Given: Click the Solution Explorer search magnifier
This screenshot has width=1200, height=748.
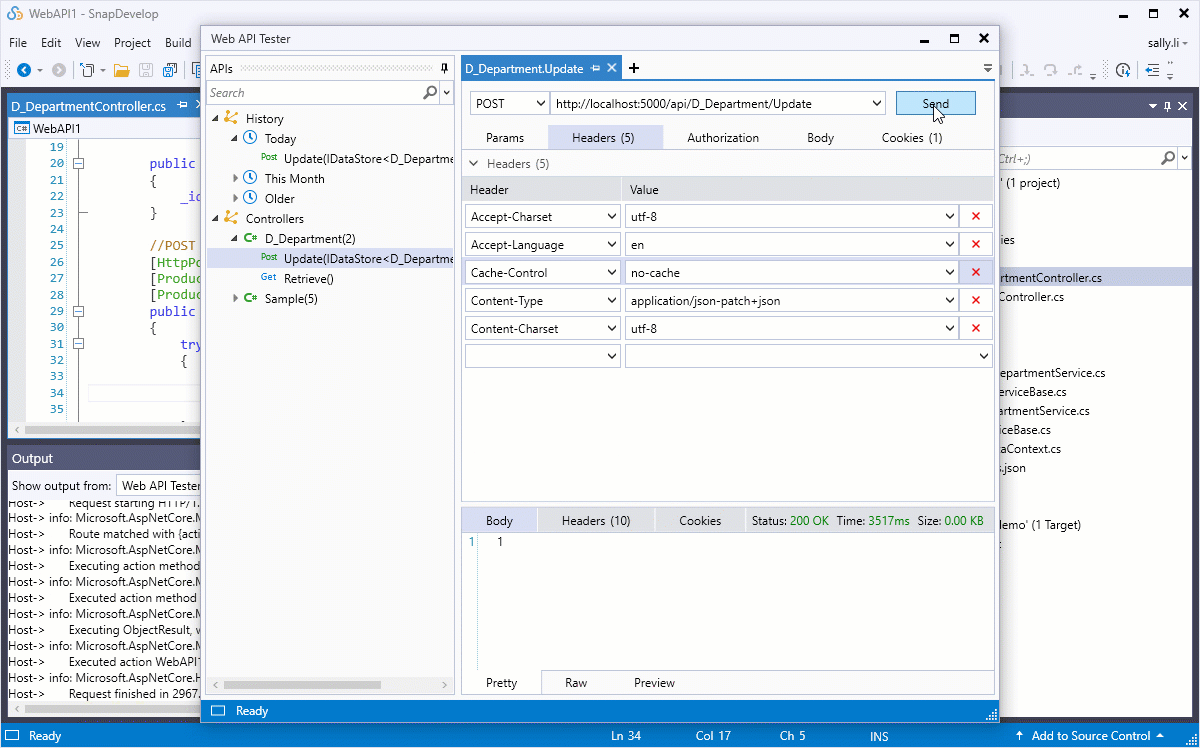Looking at the screenshot, I should [x=1168, y=158].
